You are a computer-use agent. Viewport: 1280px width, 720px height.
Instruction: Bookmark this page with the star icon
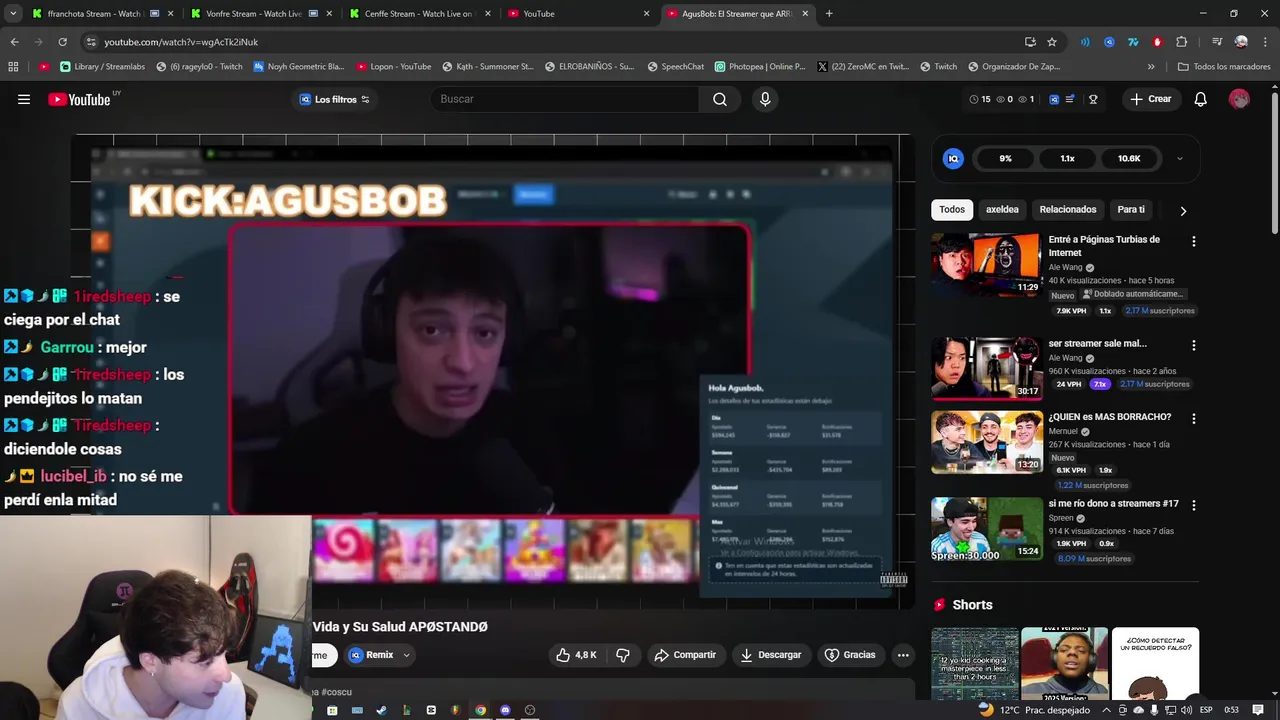coord(1052,42)
